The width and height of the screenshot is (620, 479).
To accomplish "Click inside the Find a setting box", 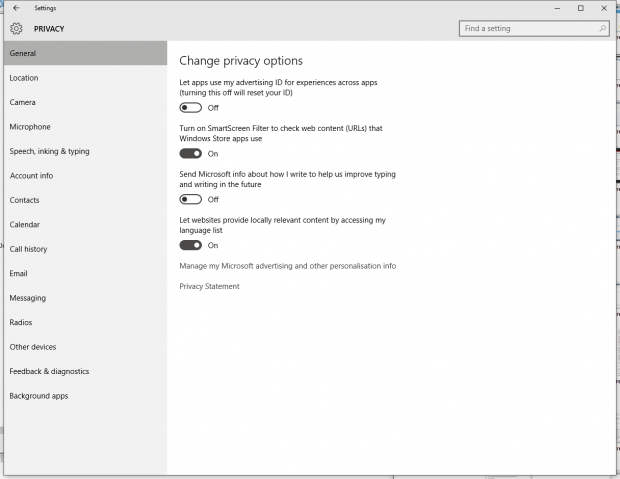I will point(534,28).
